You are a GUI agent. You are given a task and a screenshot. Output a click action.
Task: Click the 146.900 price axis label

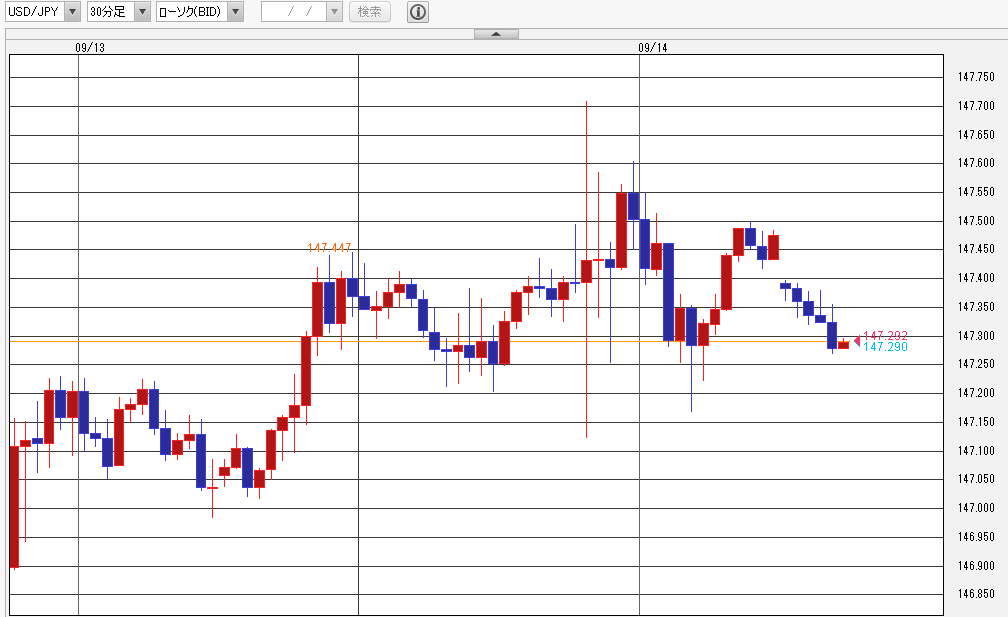pos(976,566)
